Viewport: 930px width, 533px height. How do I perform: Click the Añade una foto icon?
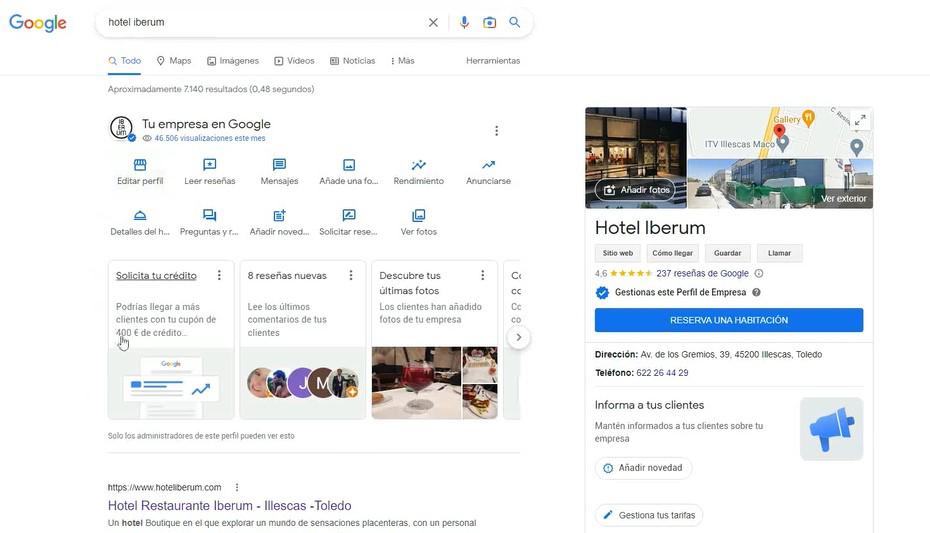click(x=349, y=165)
